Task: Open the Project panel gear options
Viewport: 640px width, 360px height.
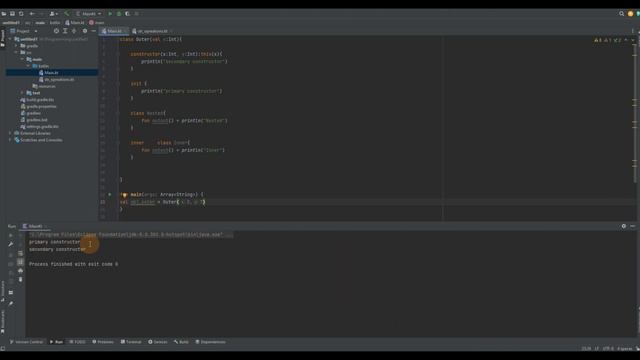Action: pos(84,31)
